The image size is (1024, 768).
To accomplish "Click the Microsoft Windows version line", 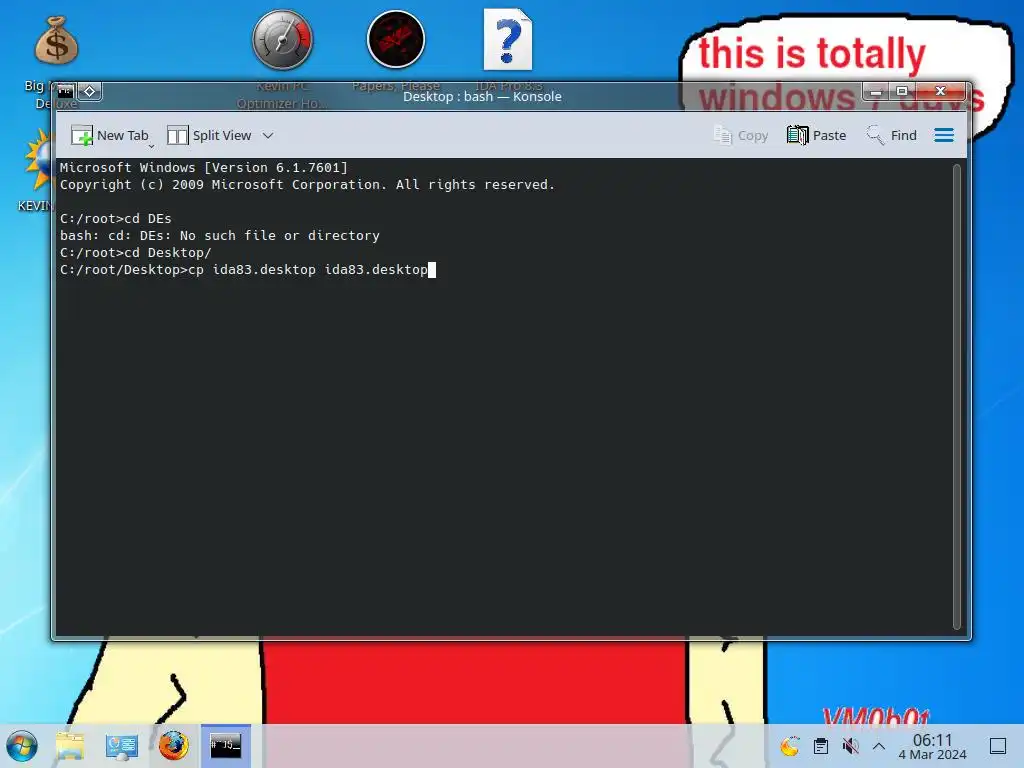I will pos(204,168).
